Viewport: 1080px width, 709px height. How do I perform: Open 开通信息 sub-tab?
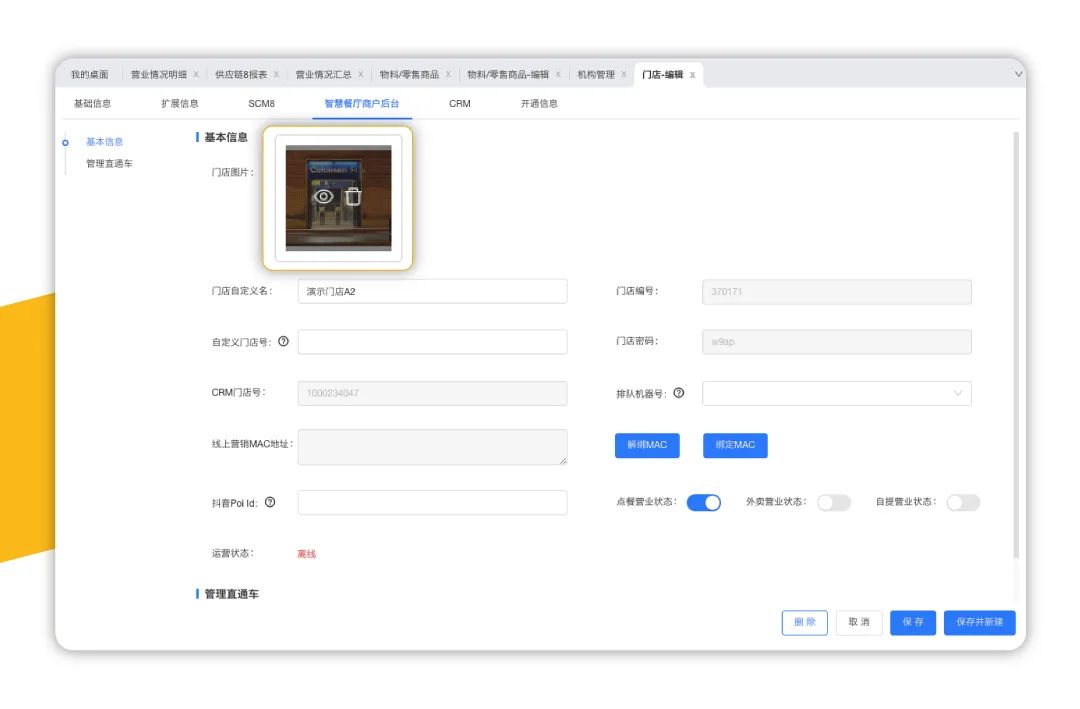point(539,103)
